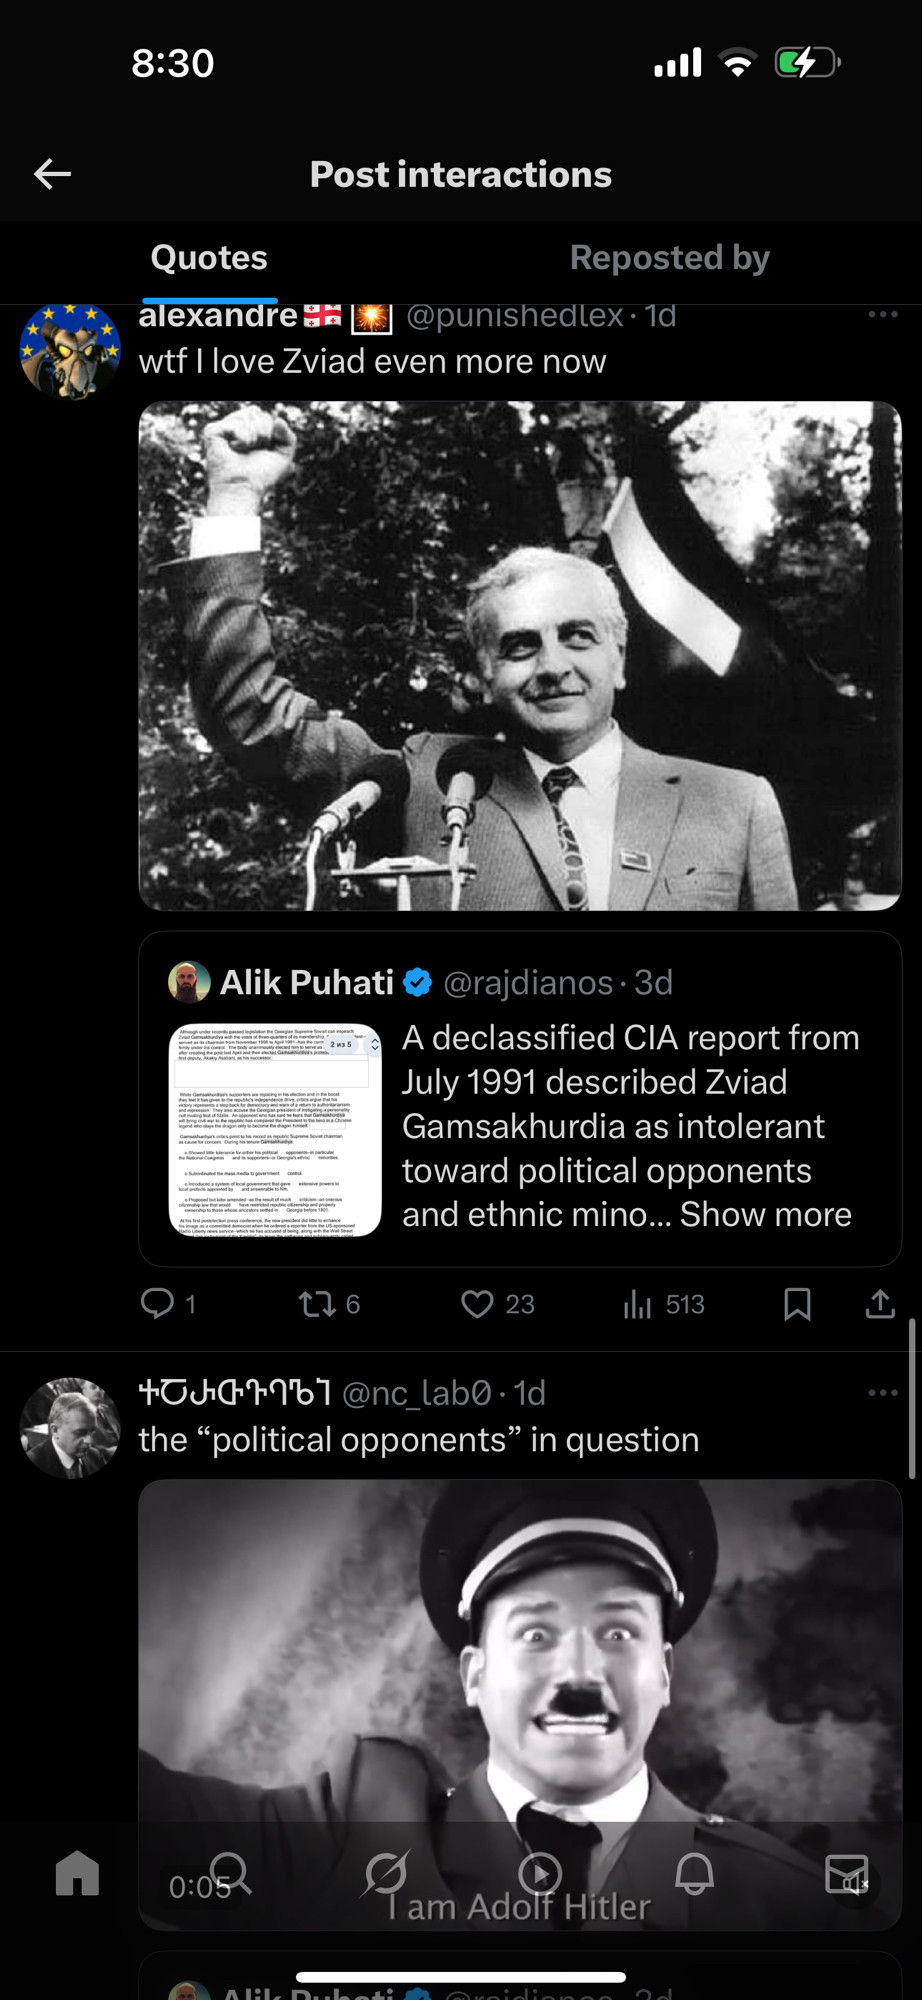Open the Home tab in the bottom bar

77,1873
